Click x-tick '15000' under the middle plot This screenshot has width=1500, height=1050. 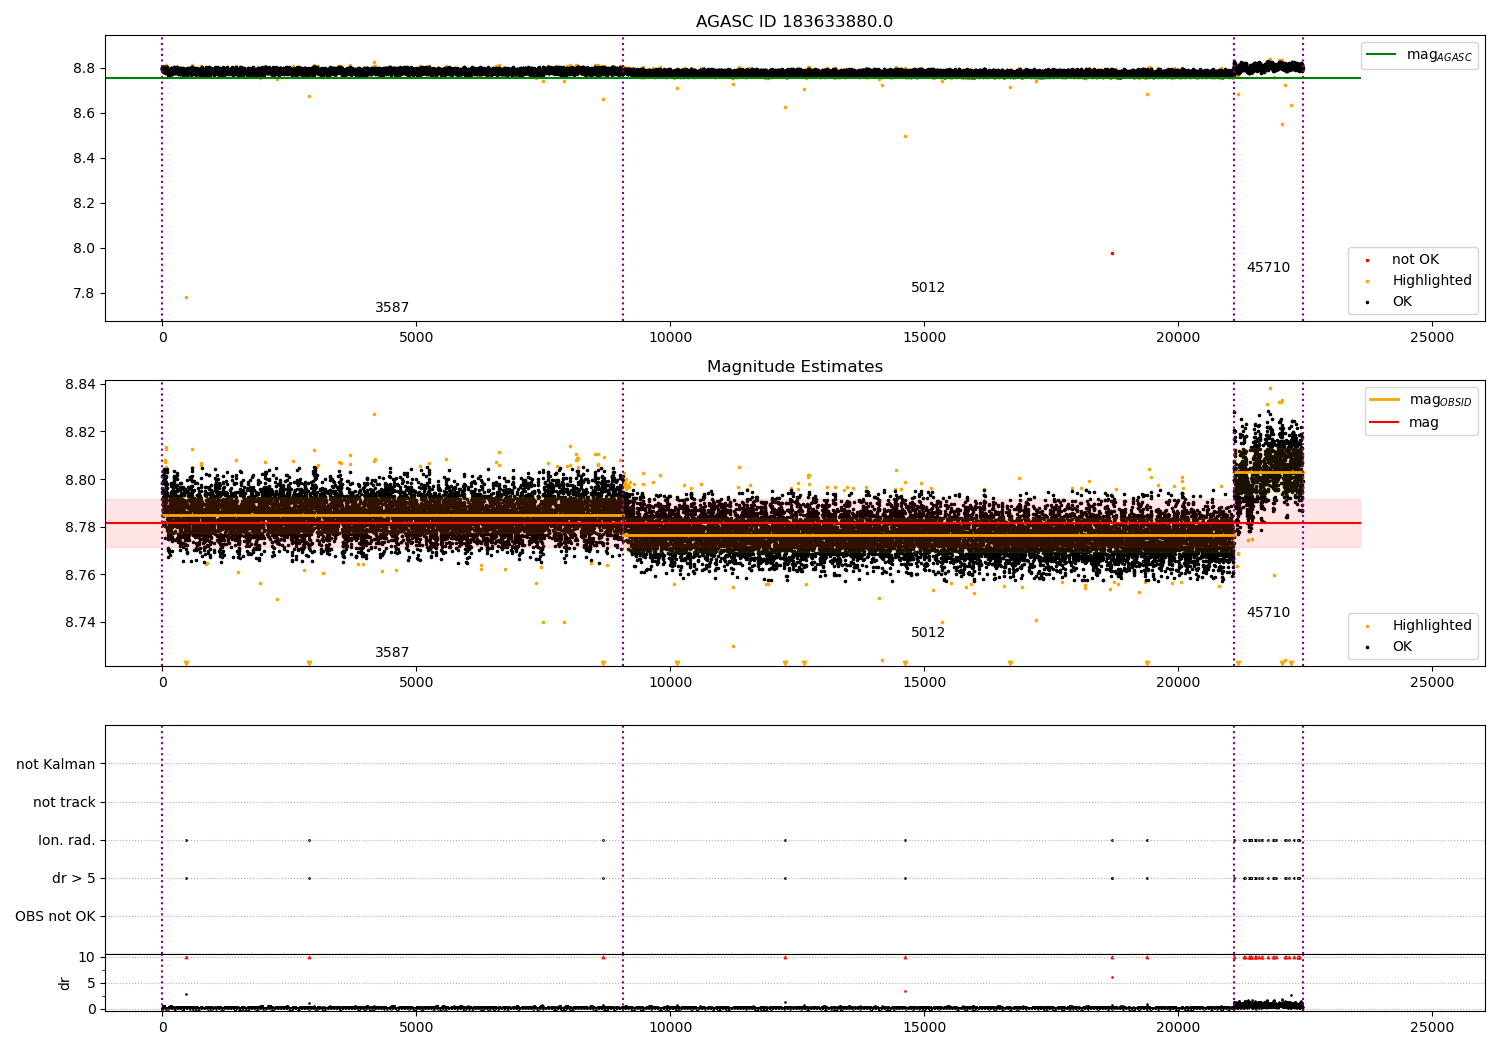924,682
